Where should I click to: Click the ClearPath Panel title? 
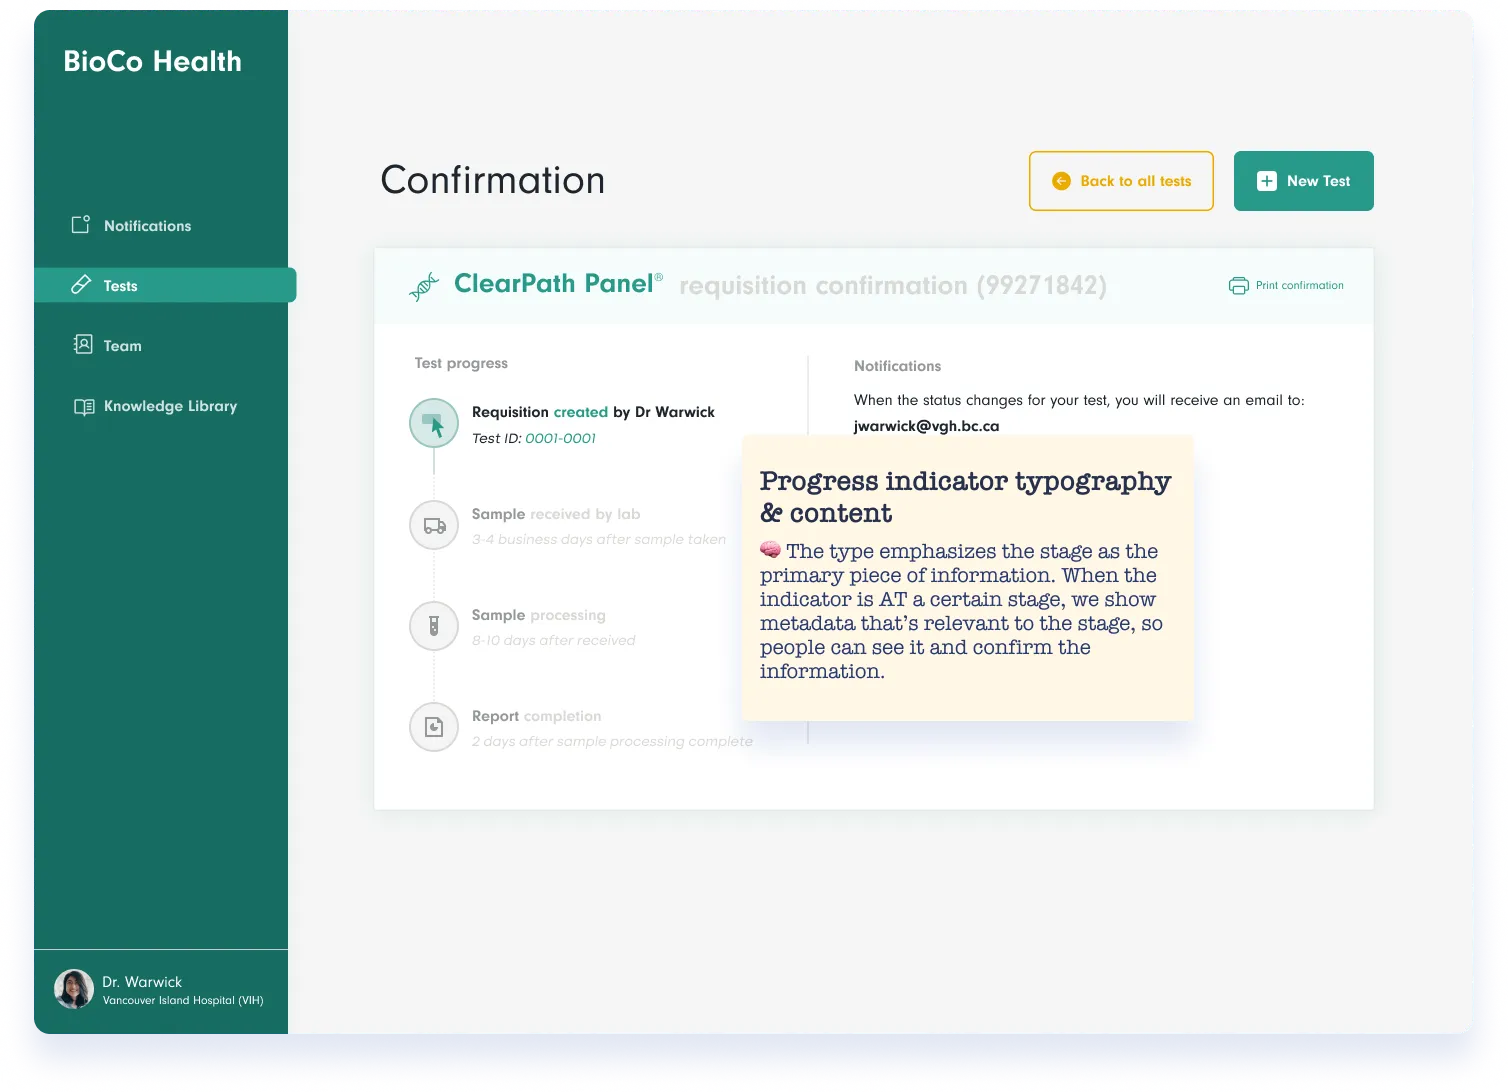[x=558, y=284]
